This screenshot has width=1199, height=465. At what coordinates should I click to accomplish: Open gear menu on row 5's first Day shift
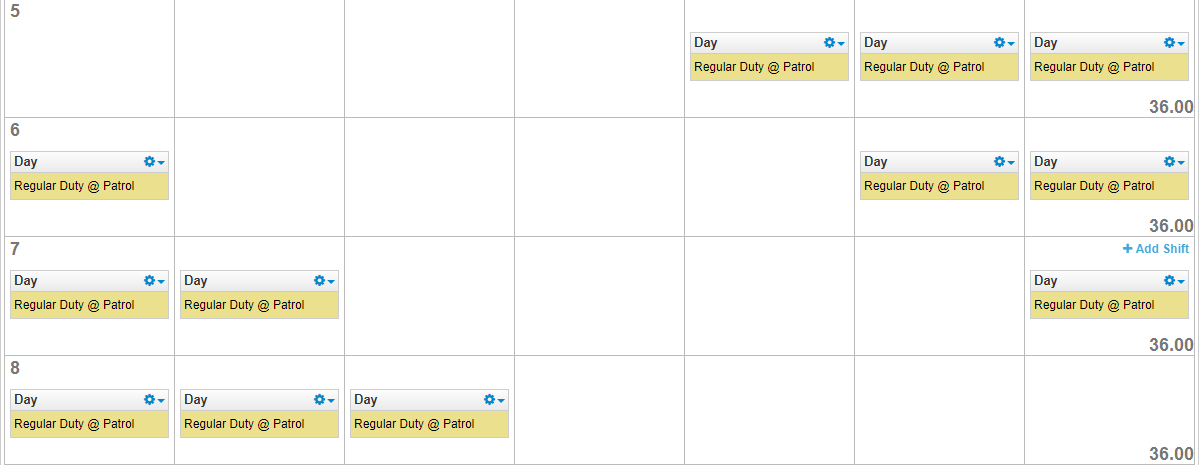829,43
